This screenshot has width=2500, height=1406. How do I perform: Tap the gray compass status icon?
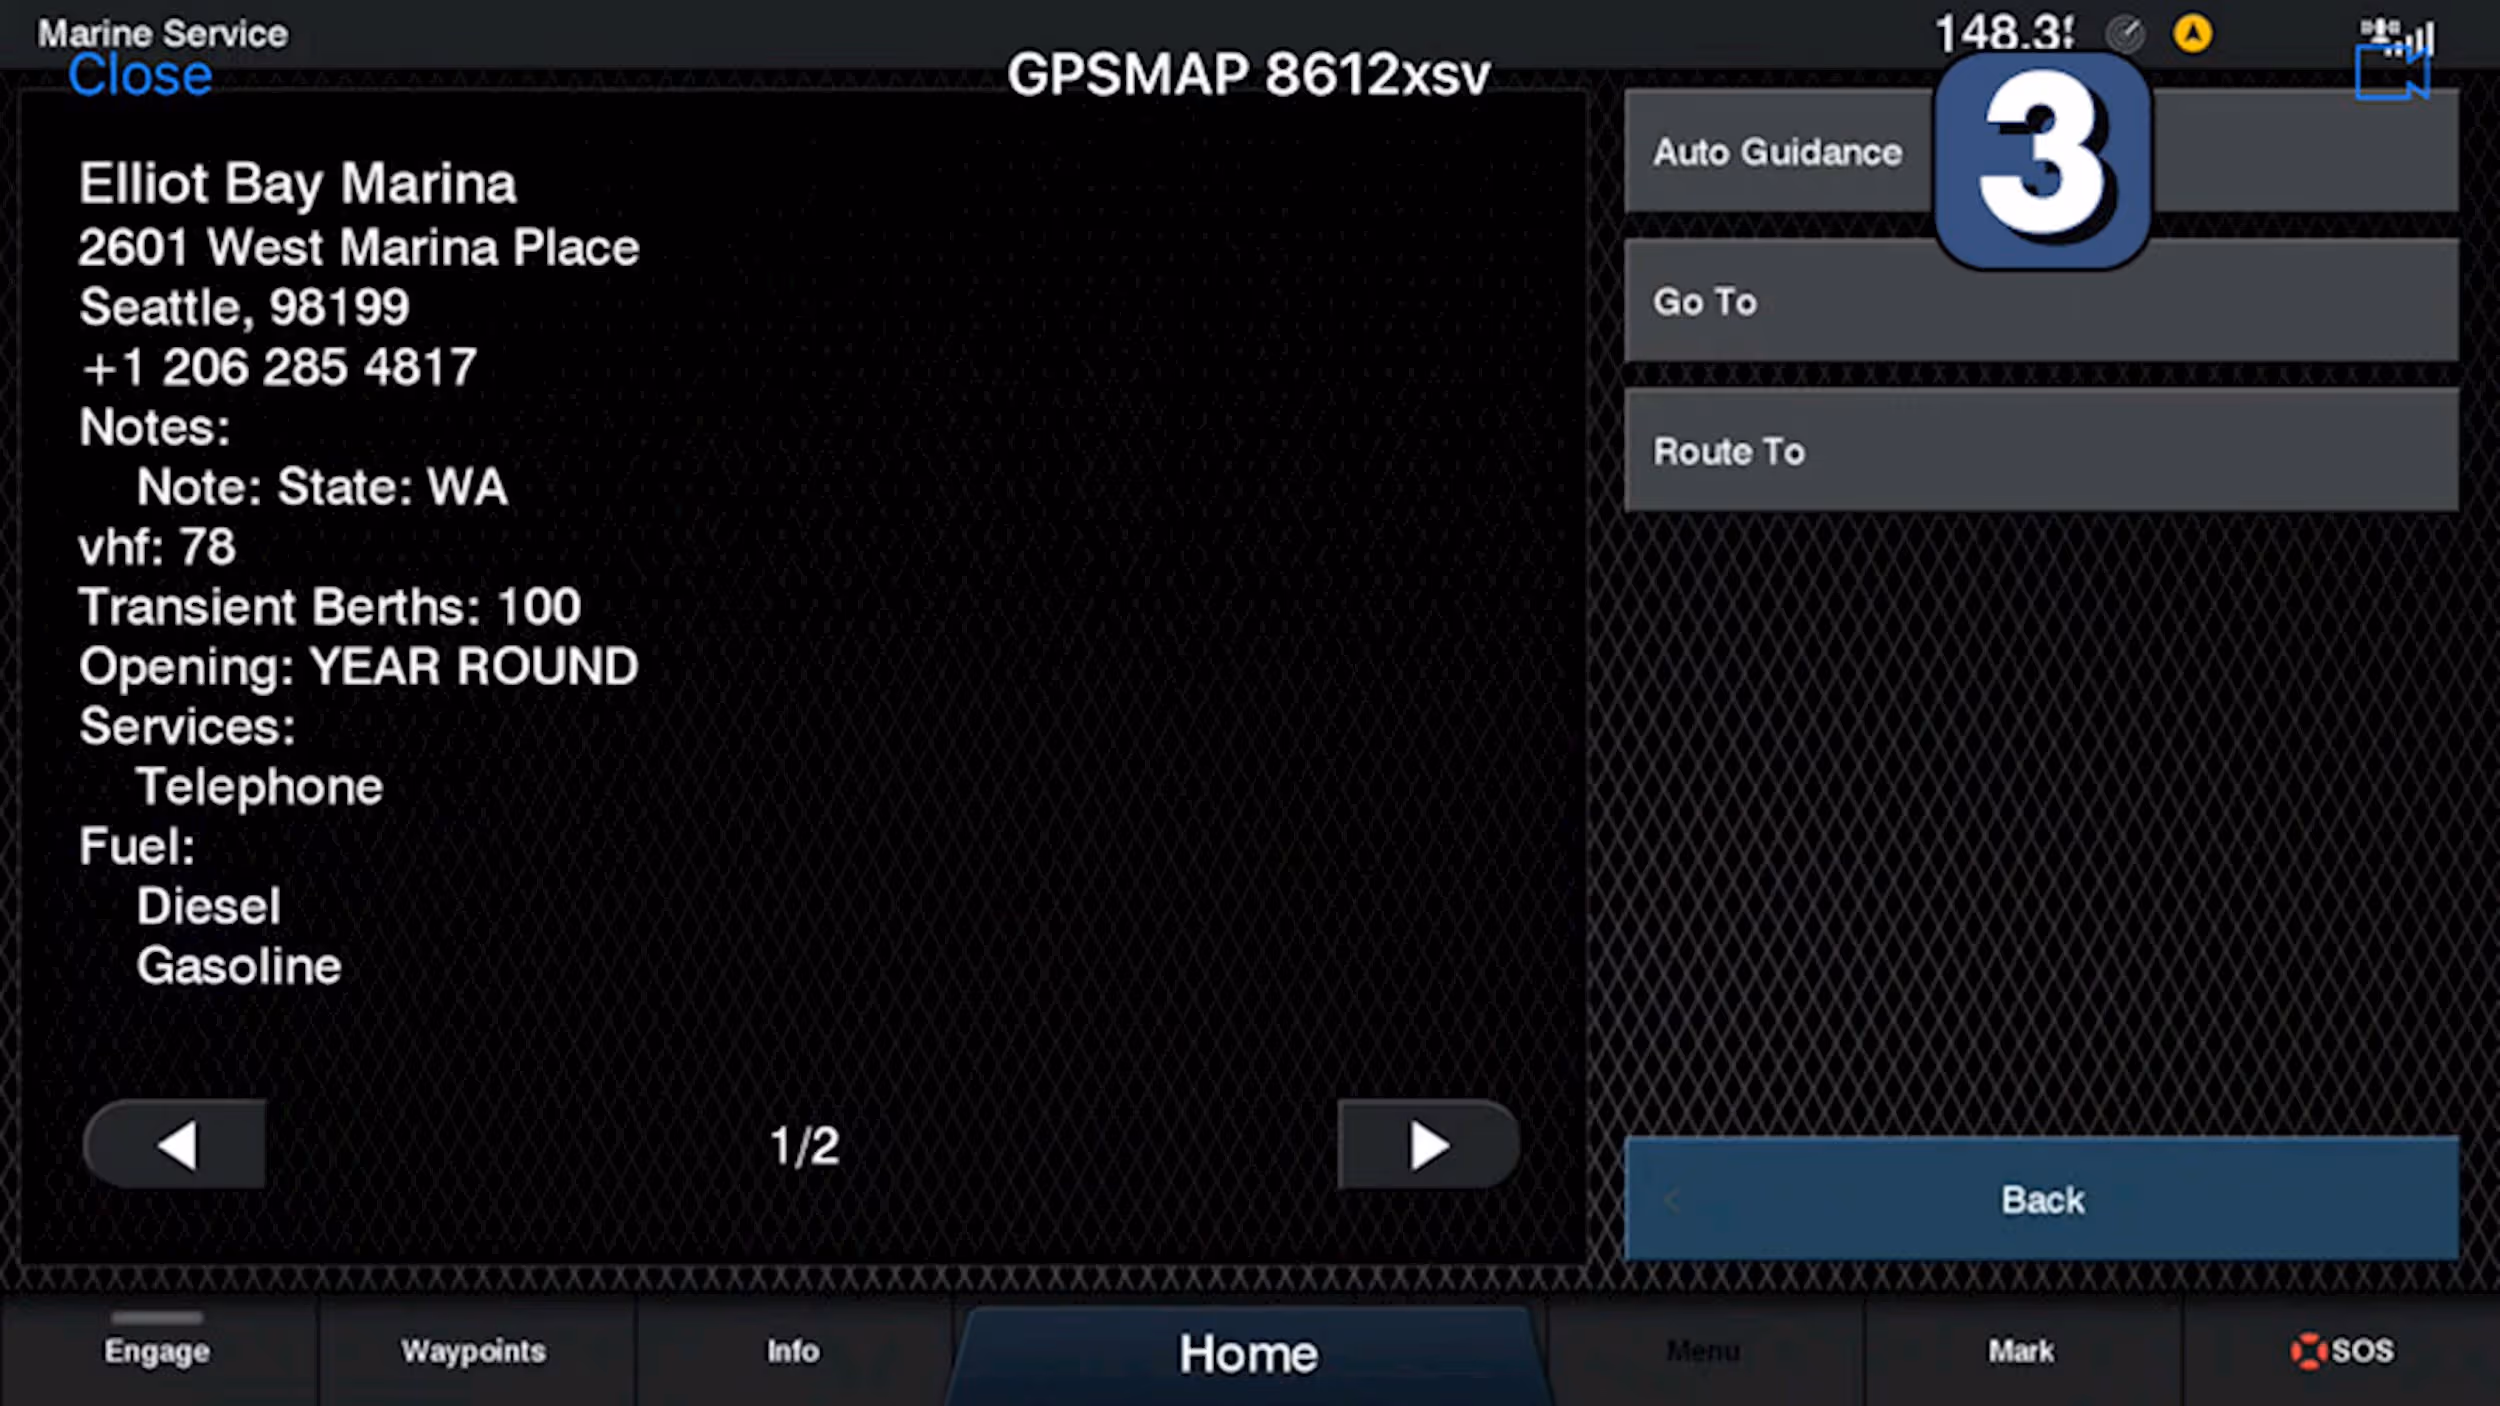point(2125,34)
